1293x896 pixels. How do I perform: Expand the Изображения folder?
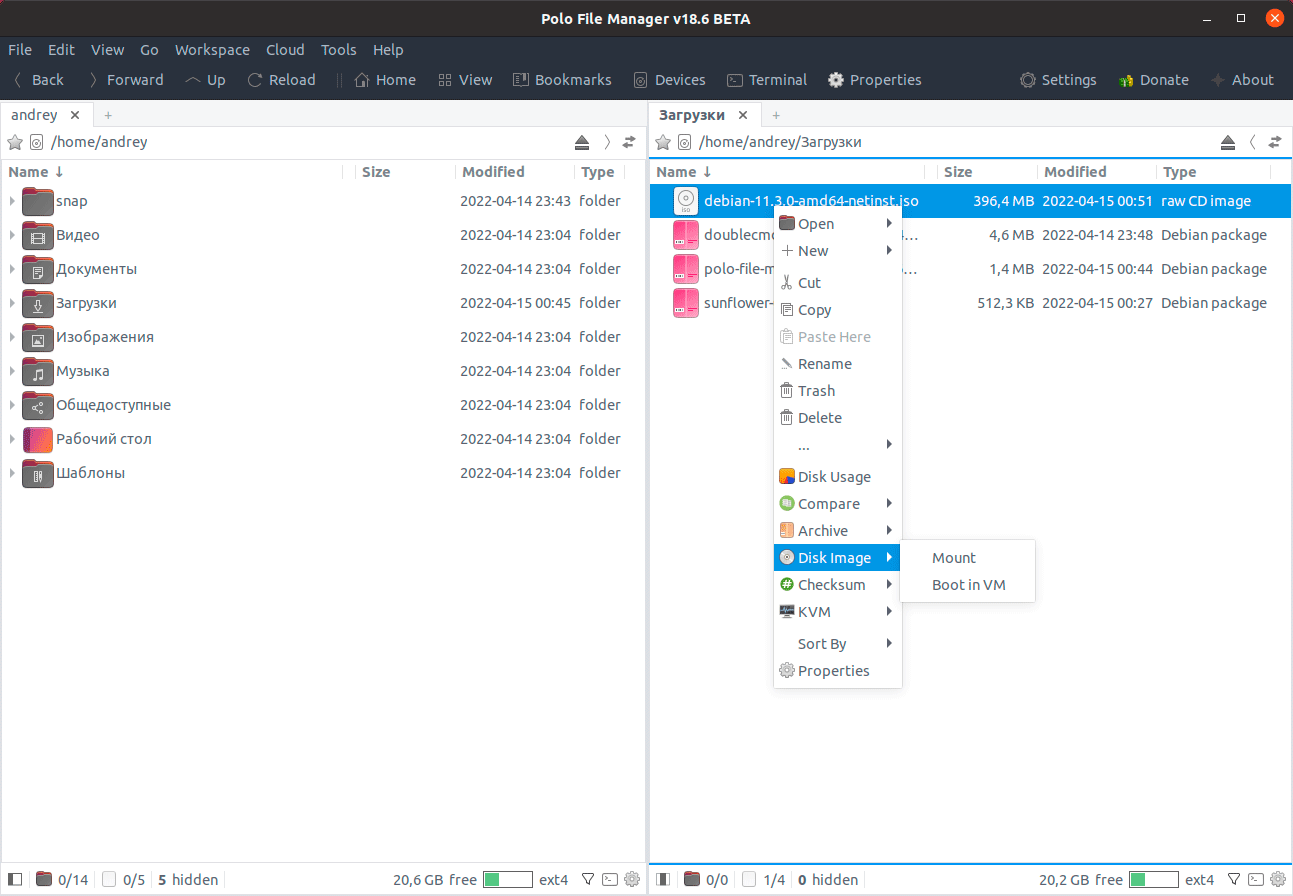point(12,337)
